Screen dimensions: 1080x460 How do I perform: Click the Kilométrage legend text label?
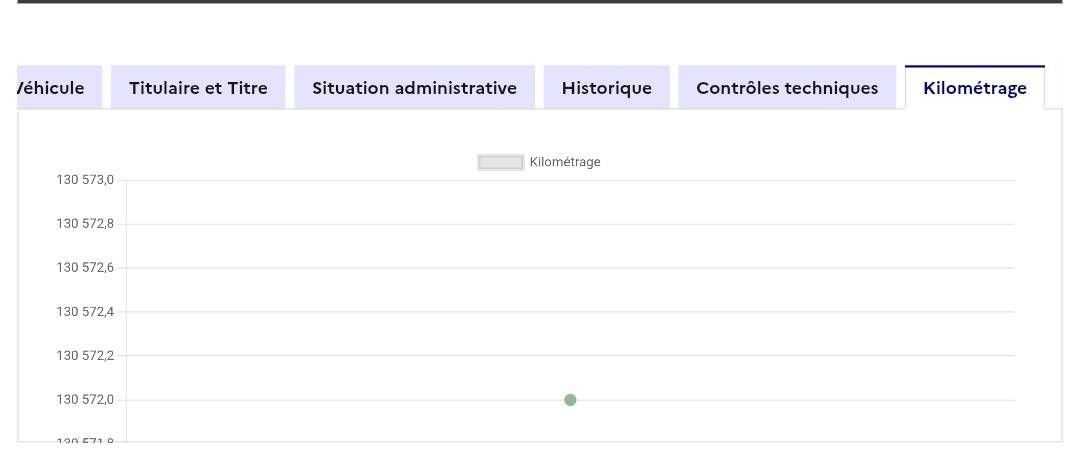click(x=565, y=162)
